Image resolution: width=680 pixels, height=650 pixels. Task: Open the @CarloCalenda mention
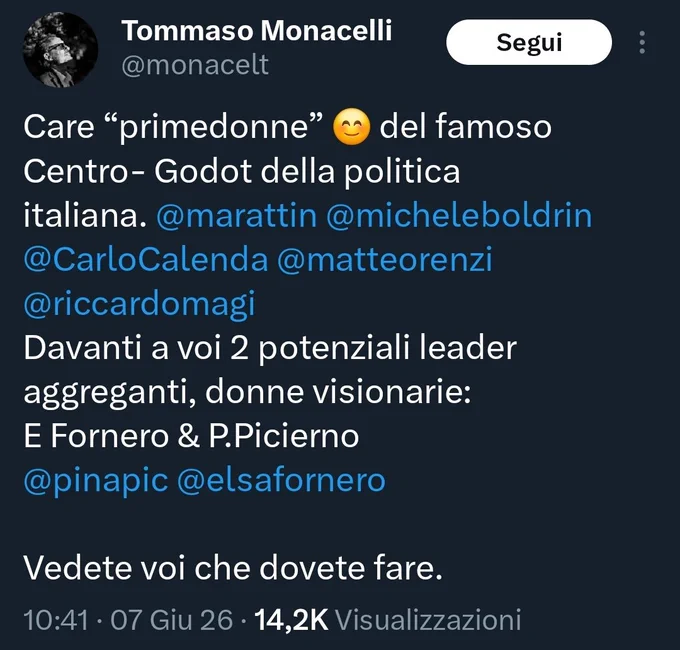click(x=146, y=260)
